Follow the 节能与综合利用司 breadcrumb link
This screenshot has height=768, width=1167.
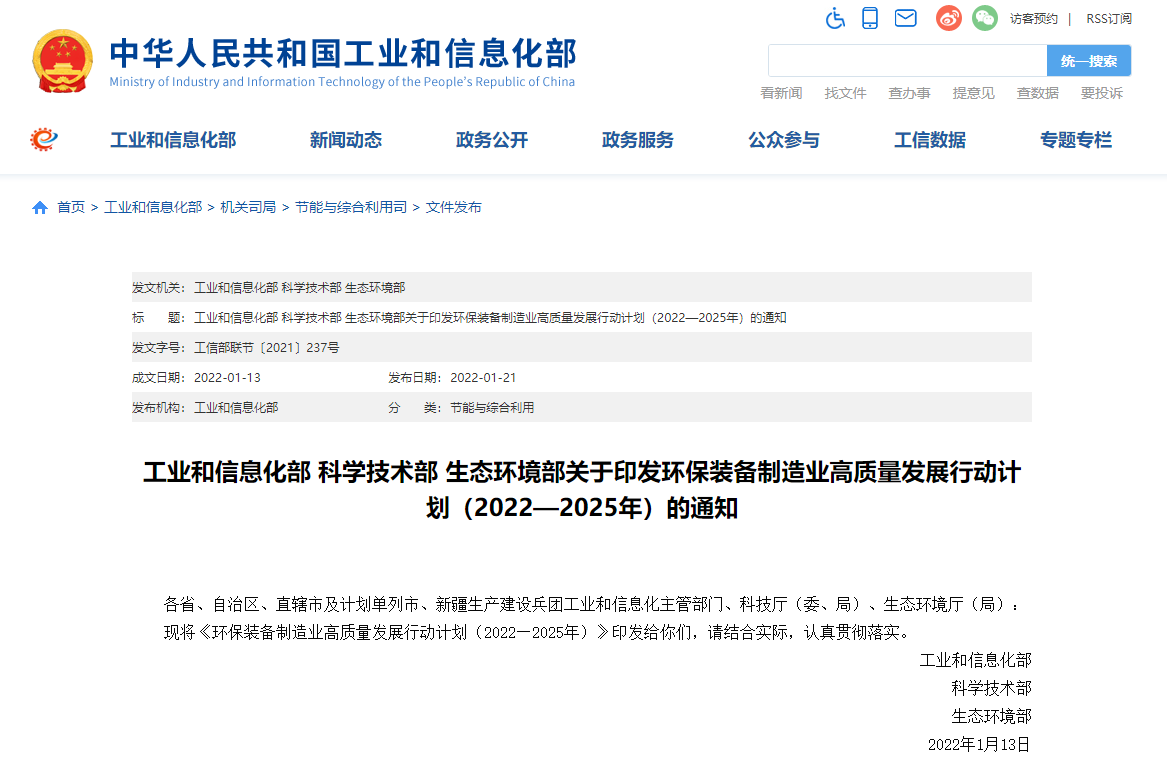tap(350, 208)
